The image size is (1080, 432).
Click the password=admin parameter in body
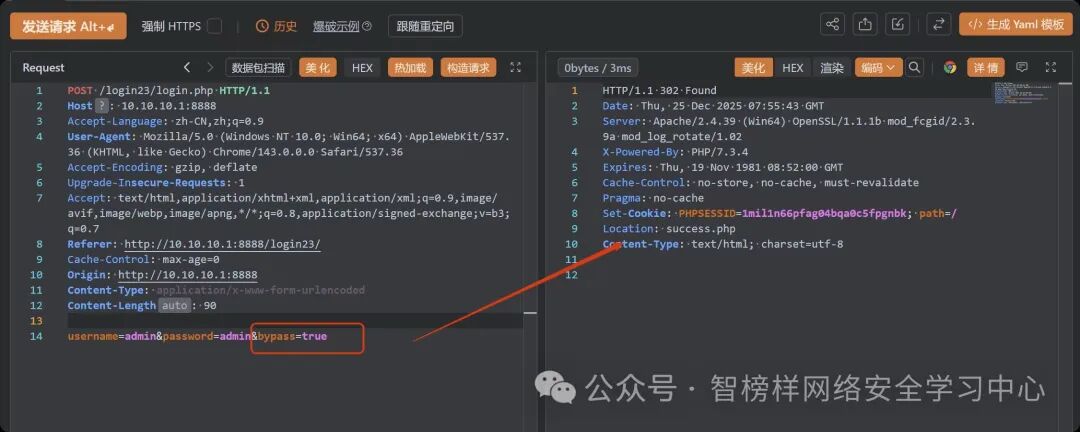[x=206, y=336]
